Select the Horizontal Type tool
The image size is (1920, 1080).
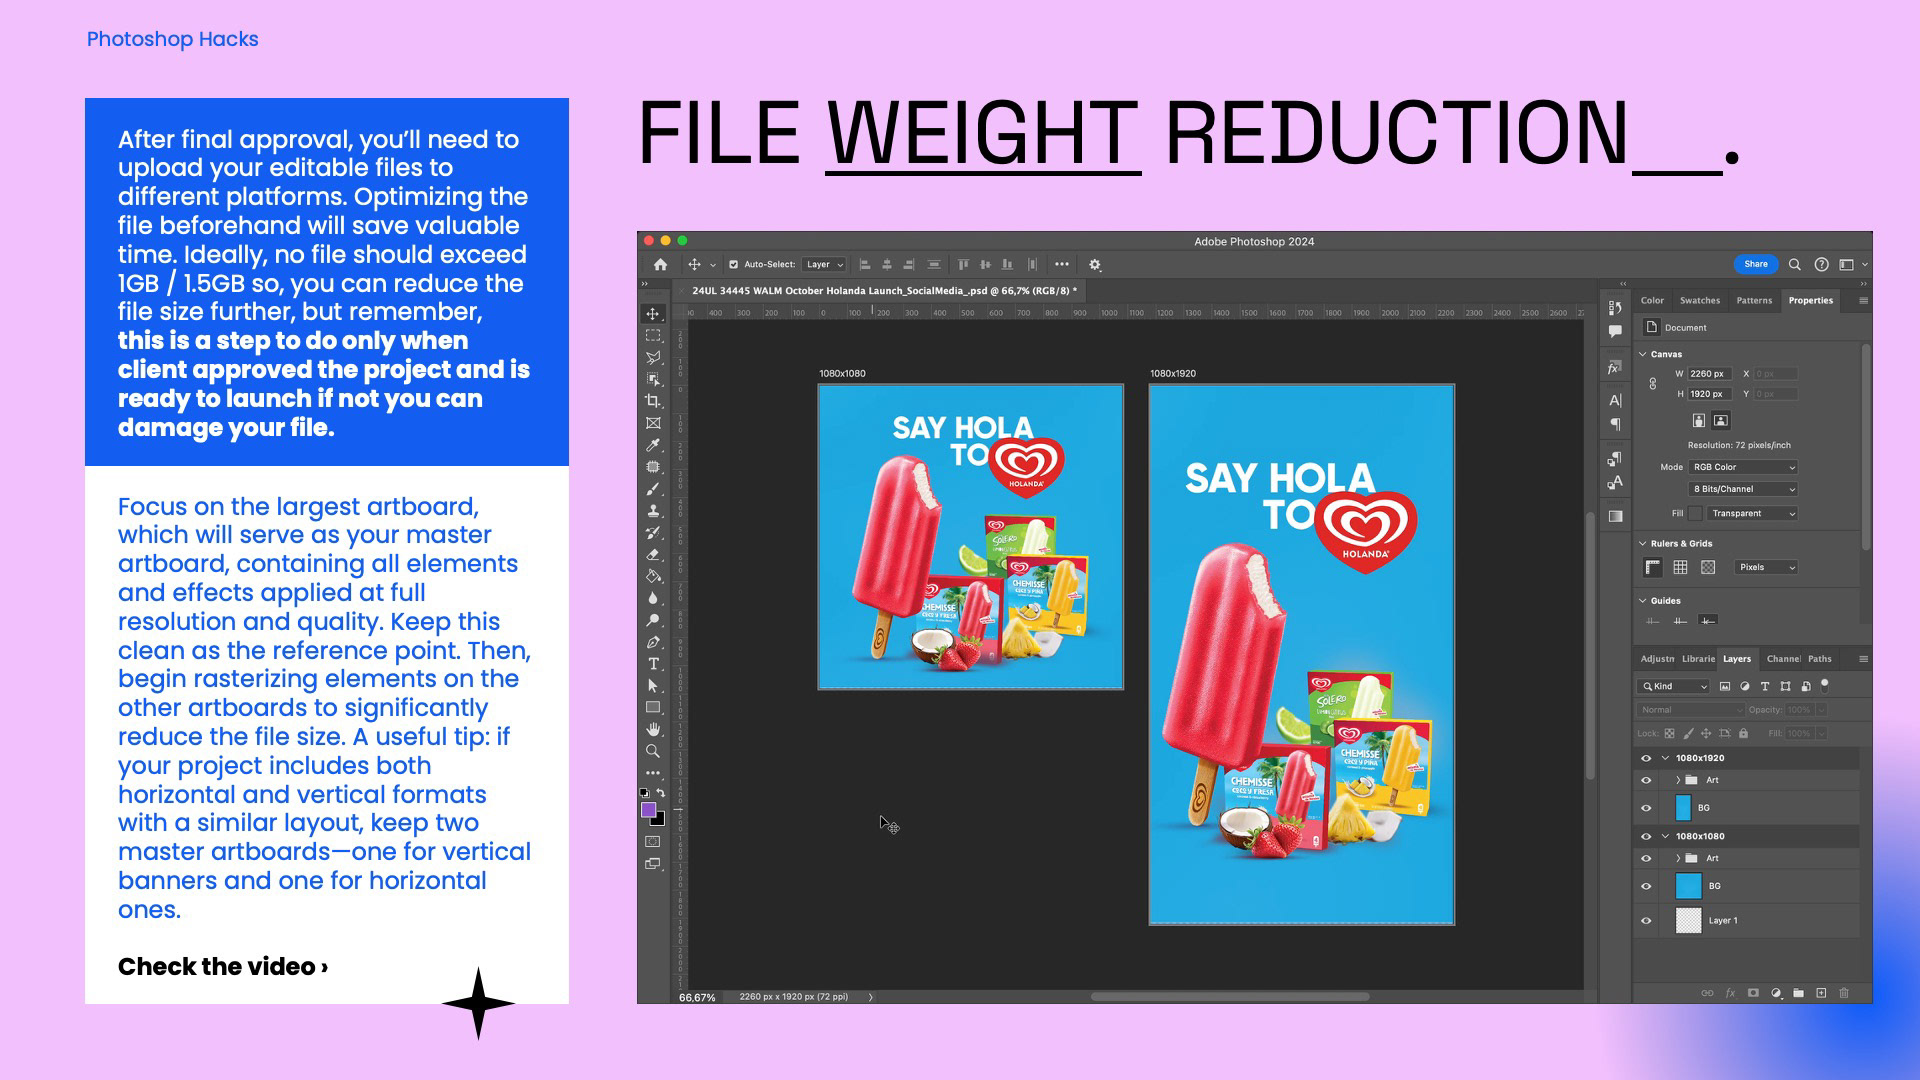click(x=653, y=664)
